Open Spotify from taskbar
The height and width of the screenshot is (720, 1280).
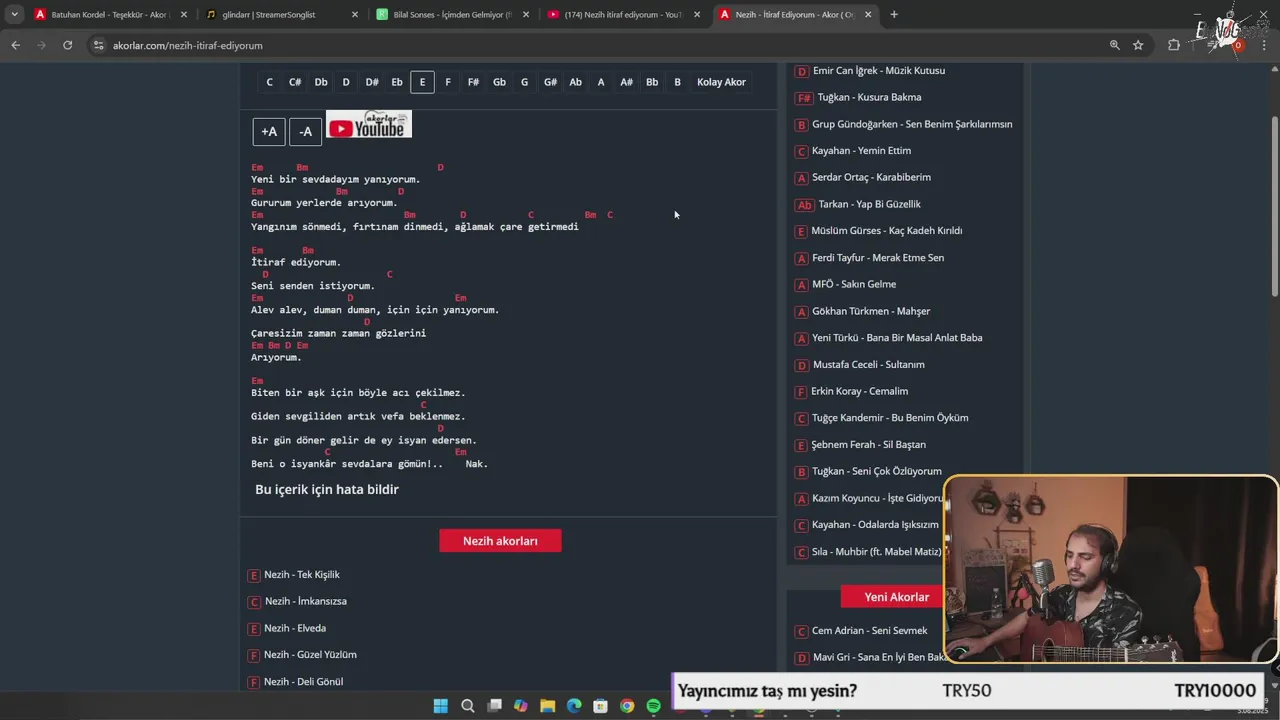pyautogui.click(x=653, y=706)
